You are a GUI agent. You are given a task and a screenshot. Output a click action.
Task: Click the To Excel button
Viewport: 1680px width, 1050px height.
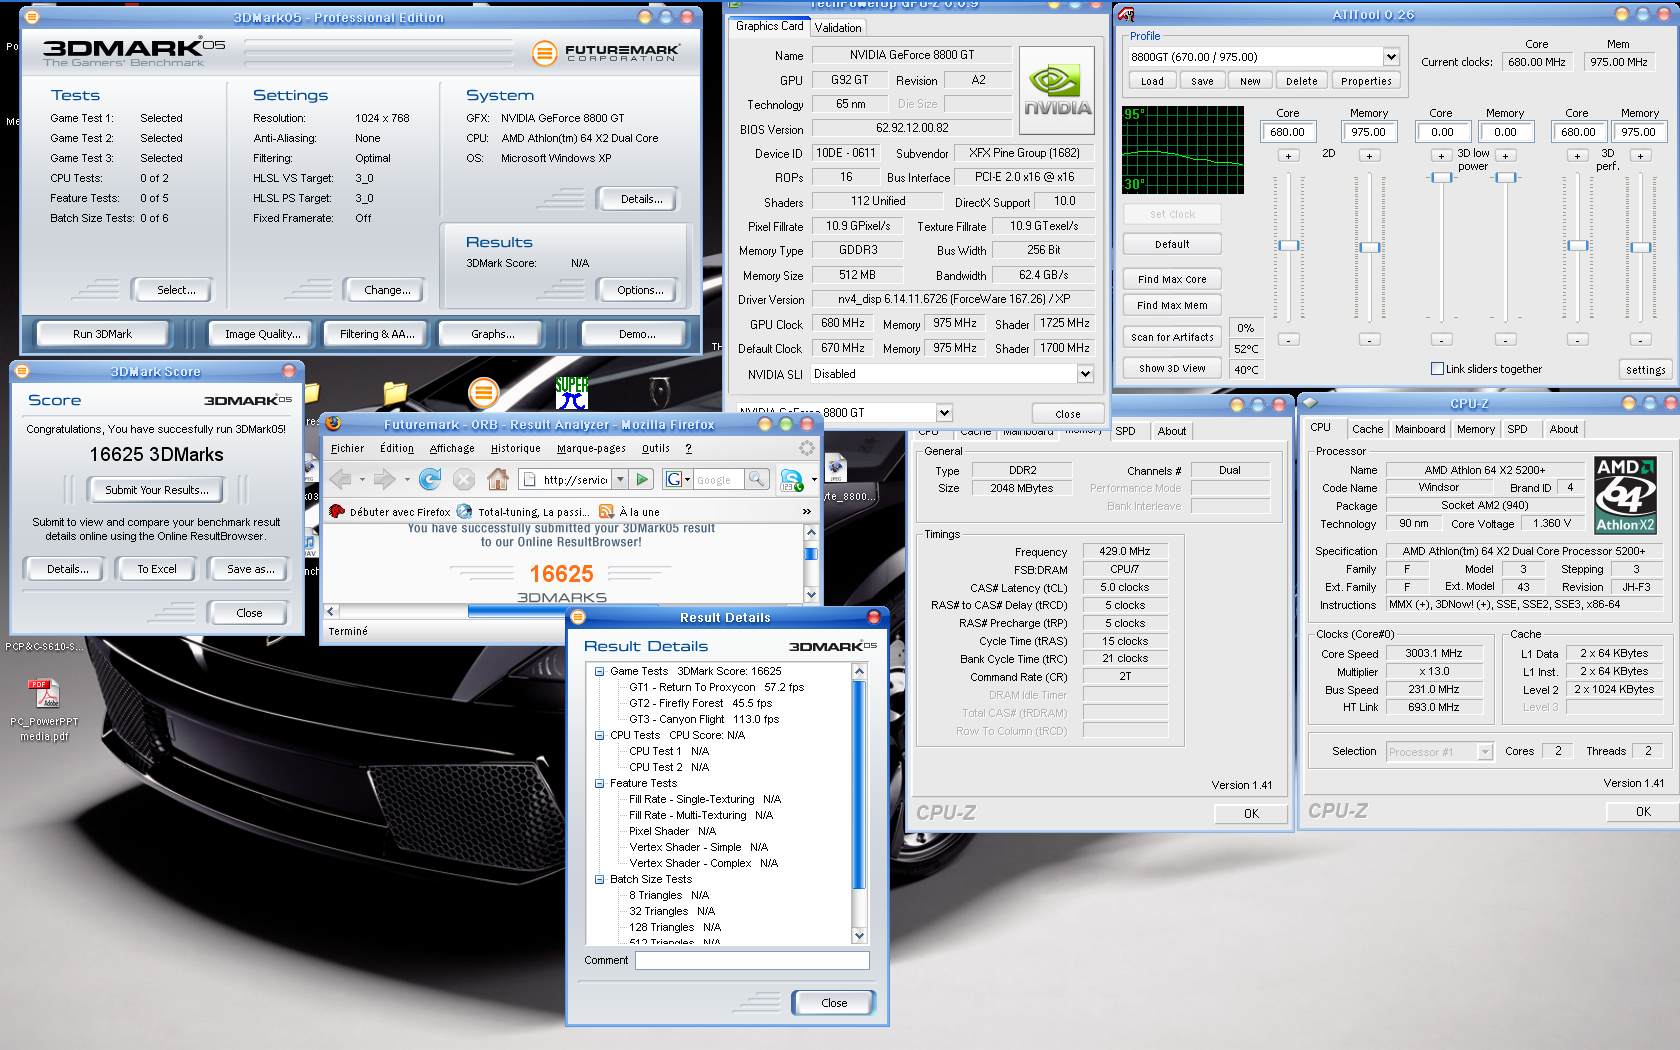[x=157, y=569]
